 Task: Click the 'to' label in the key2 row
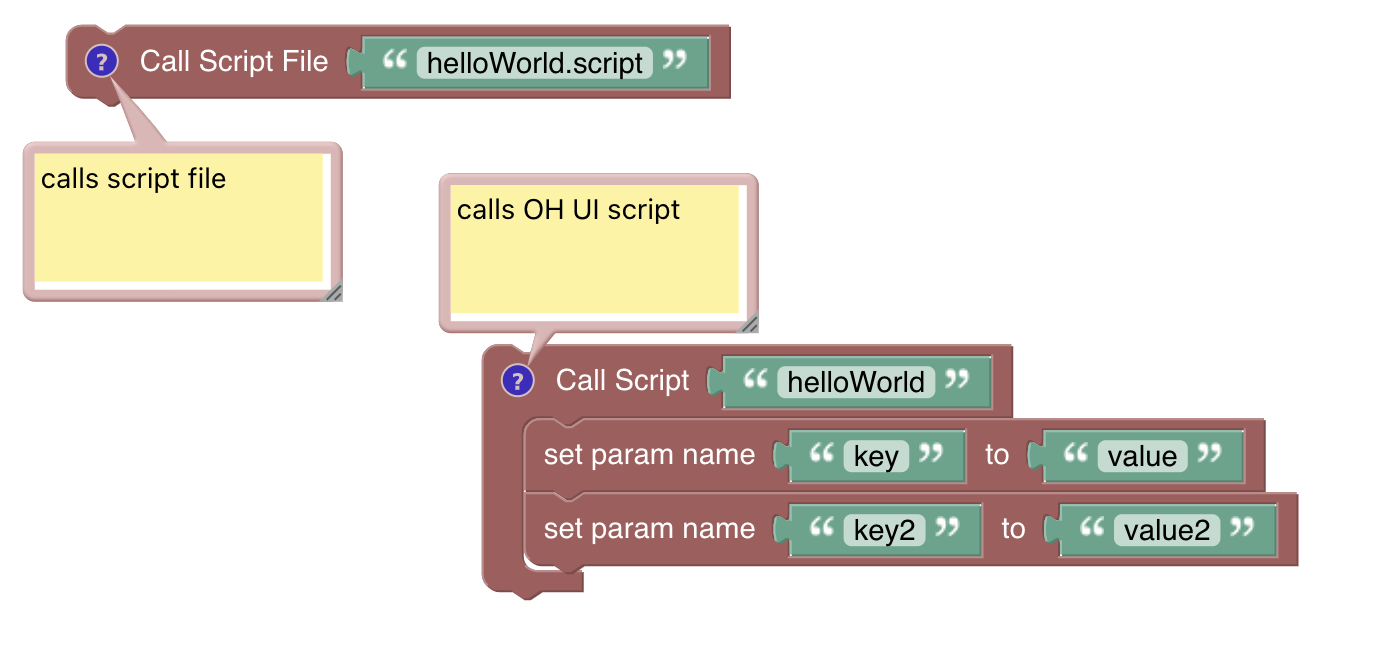pyautogui.click(x=1013, y=528)
